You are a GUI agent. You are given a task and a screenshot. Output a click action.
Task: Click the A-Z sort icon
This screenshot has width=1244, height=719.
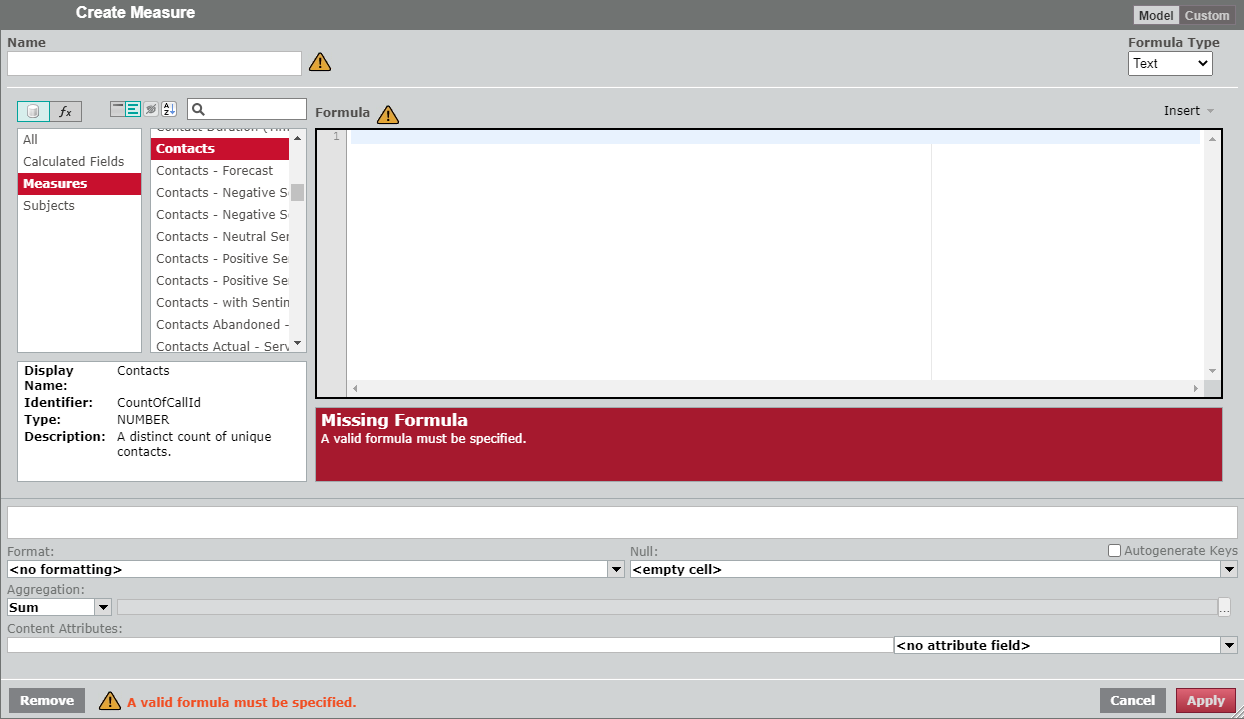168,109
